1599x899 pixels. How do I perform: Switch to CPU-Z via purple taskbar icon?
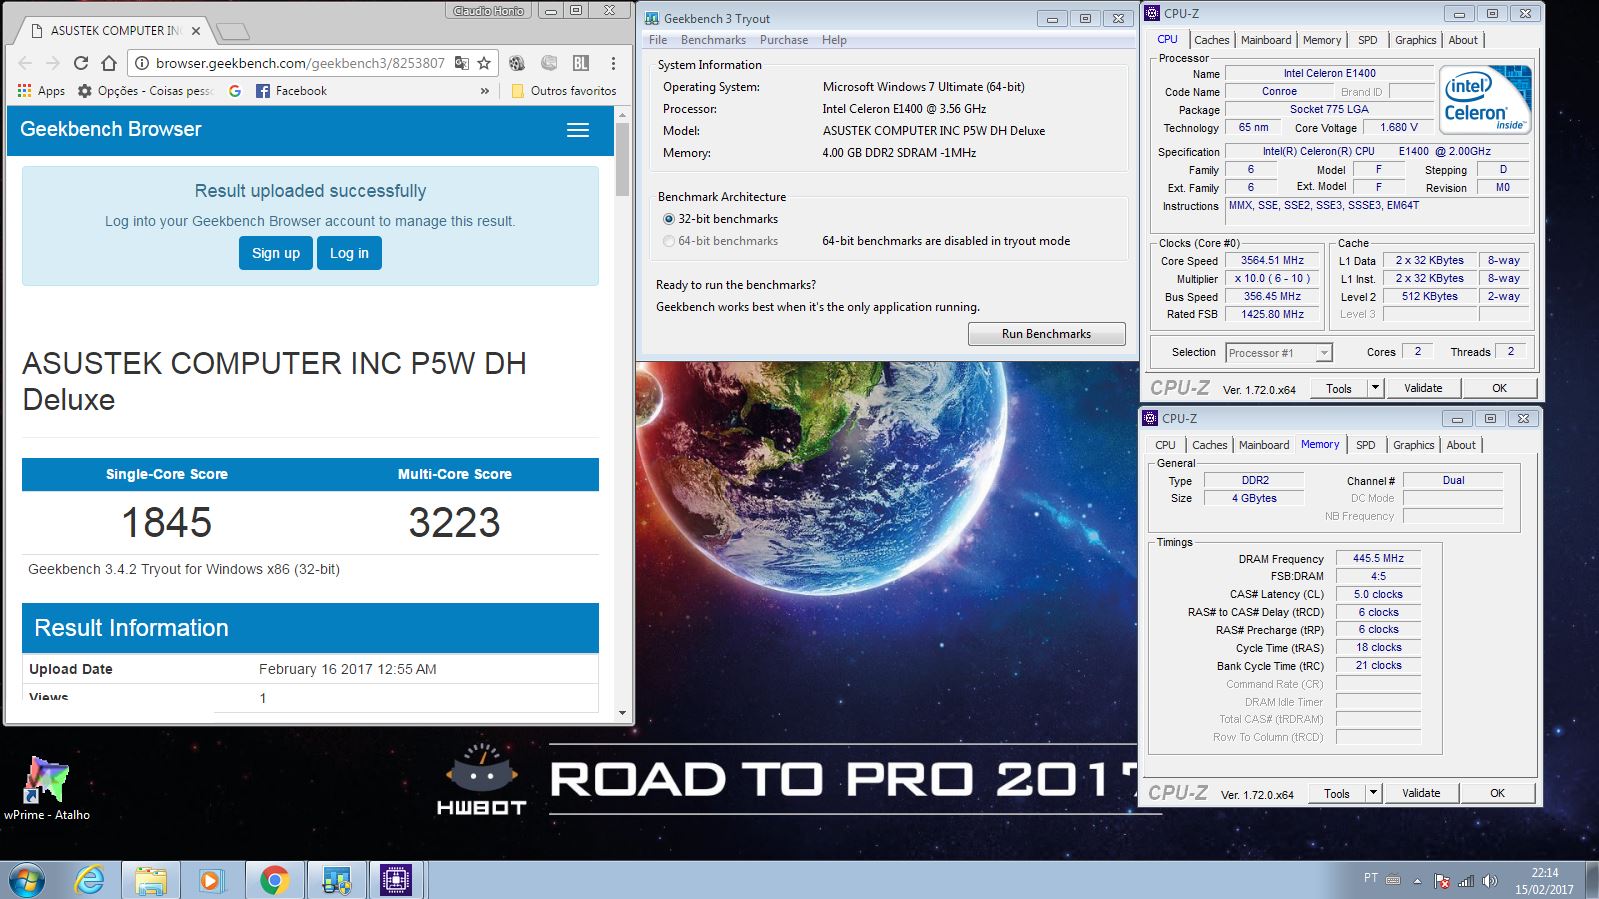396,880
